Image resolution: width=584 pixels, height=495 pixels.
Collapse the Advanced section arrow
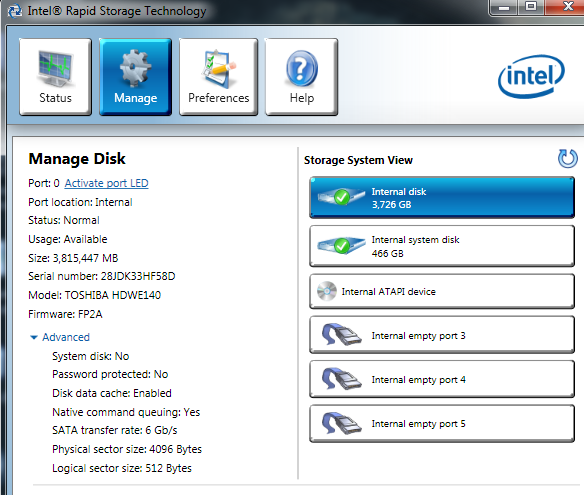(x=34, y=337)
